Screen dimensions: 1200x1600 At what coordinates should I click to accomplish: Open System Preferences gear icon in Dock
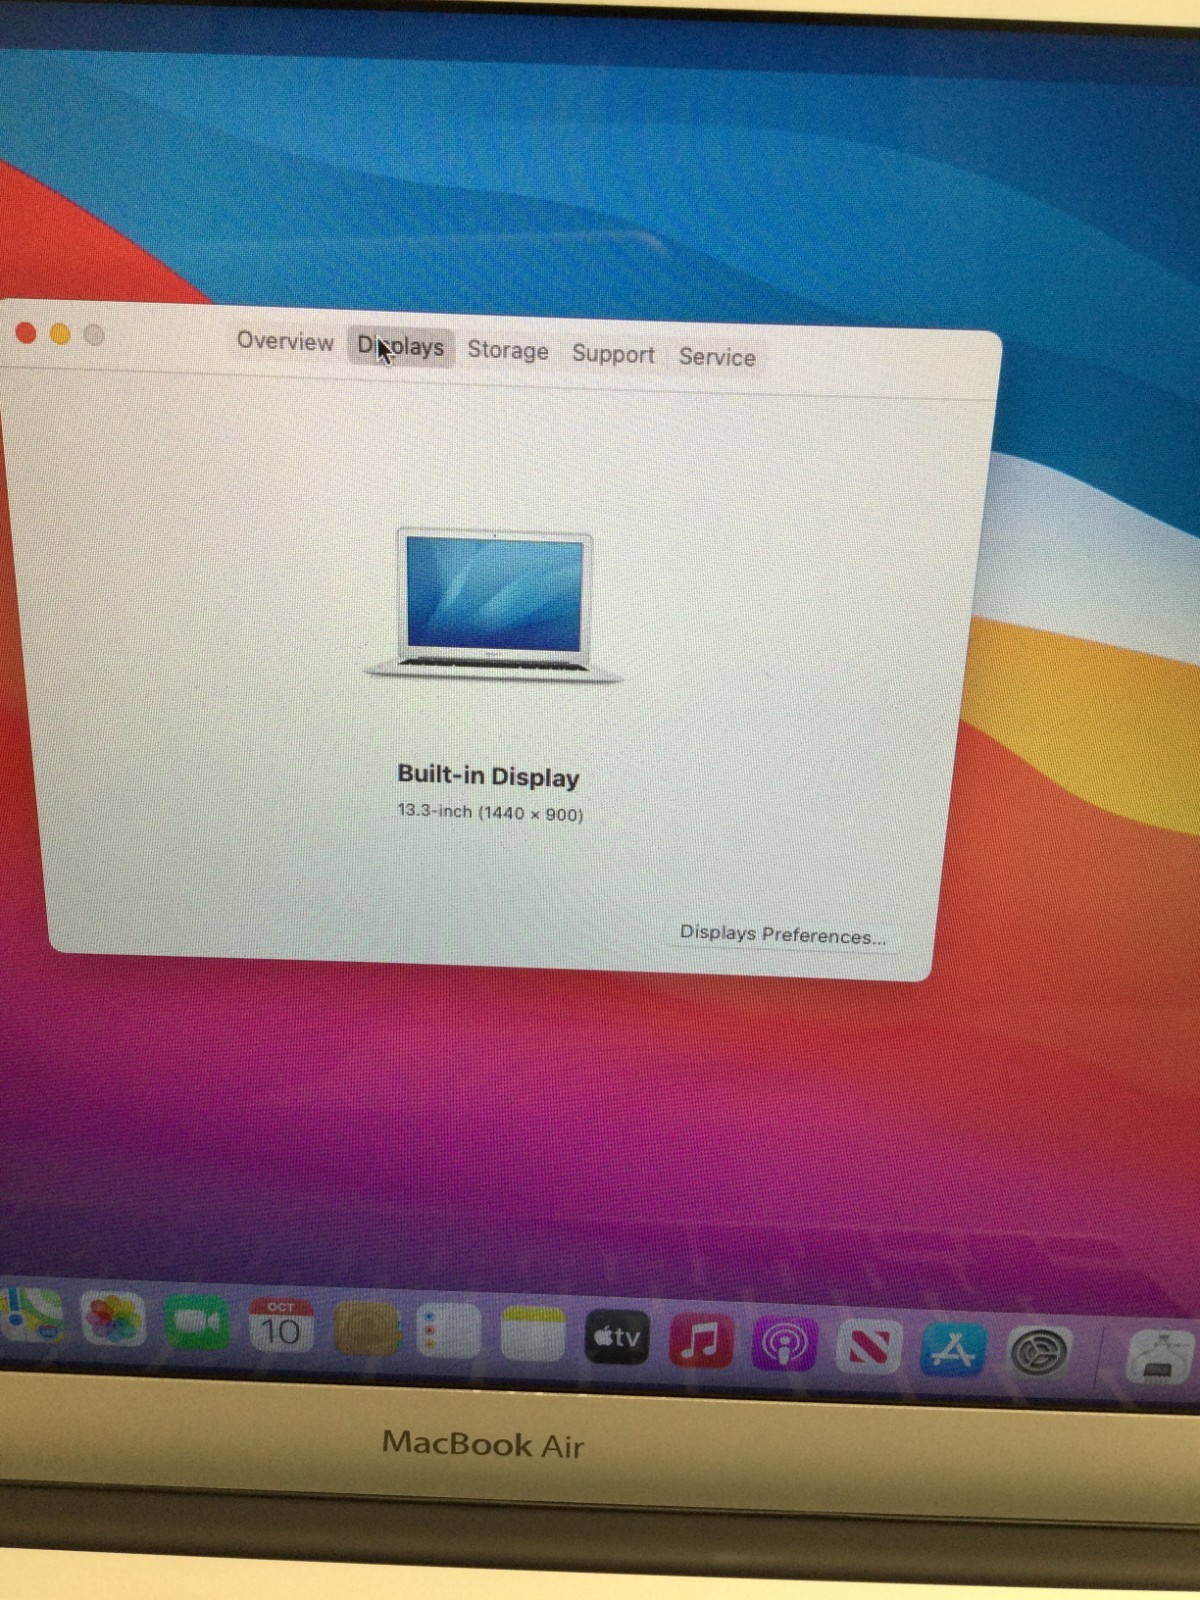coord(1039,1353)
